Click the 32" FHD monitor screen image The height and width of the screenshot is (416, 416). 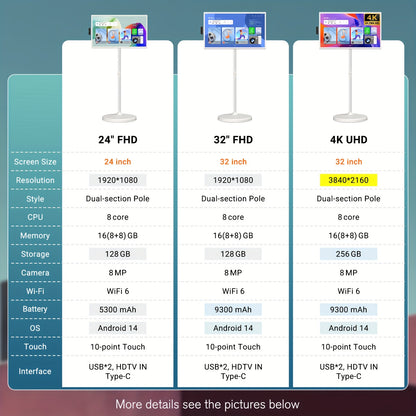tap(235, 30)
